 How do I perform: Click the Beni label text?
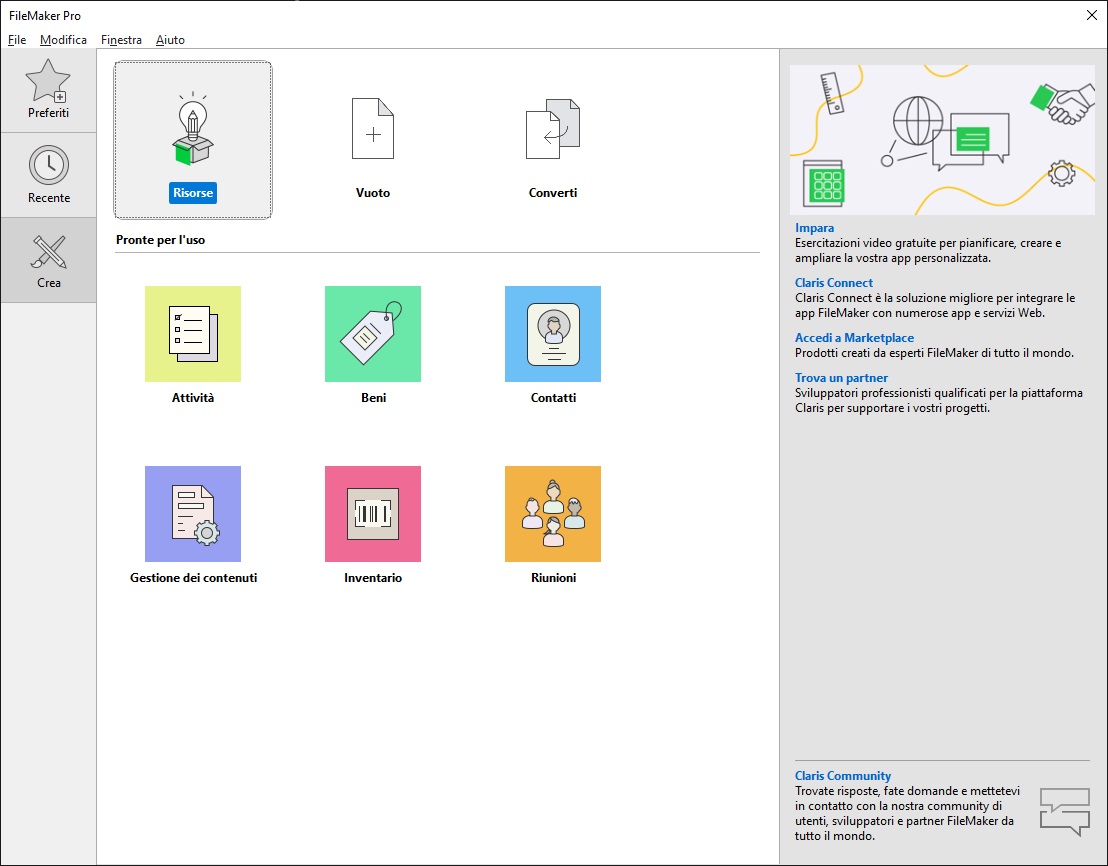[373, 398]
